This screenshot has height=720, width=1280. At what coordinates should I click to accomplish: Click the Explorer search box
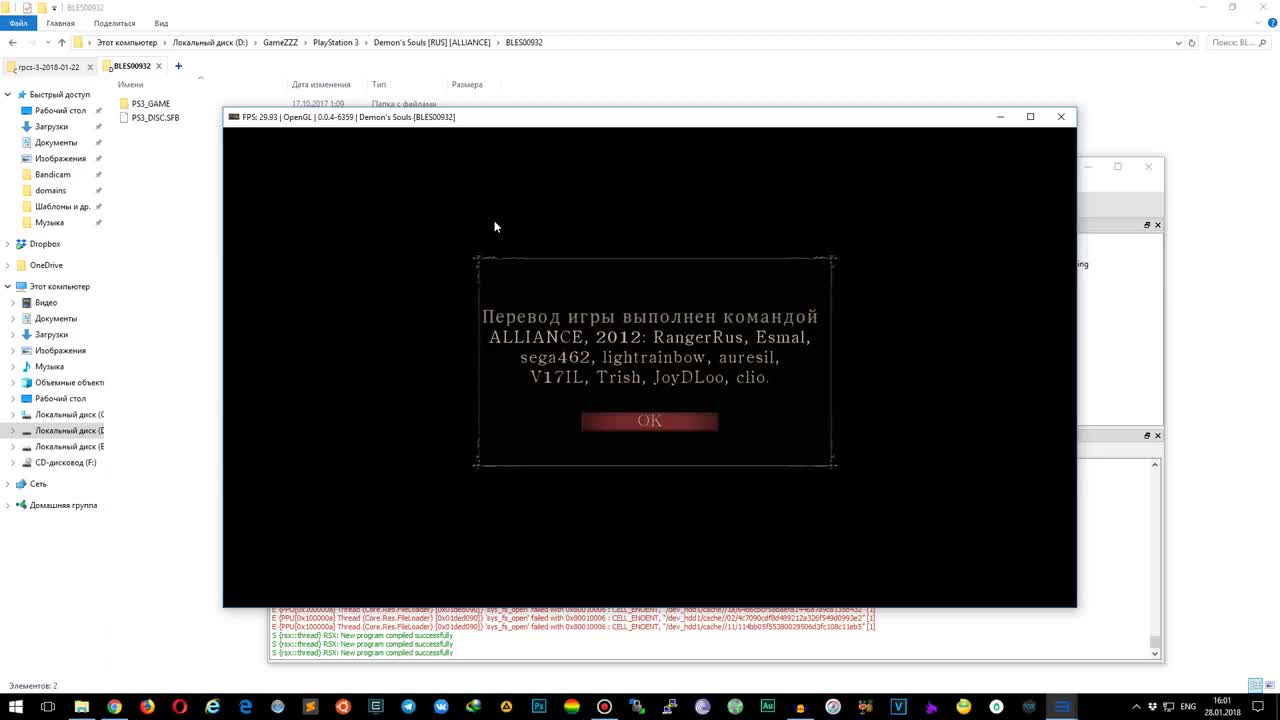(1240, 43)
